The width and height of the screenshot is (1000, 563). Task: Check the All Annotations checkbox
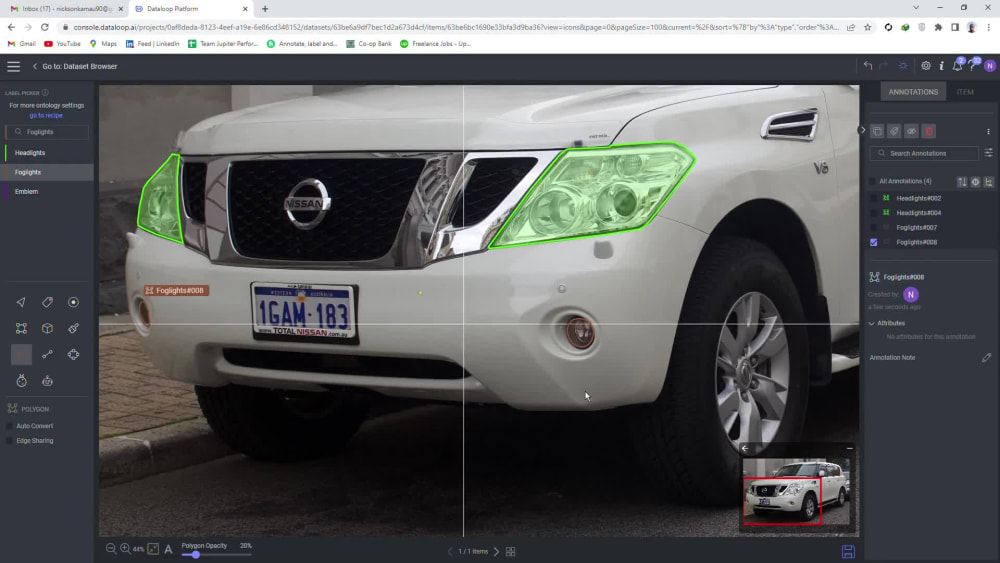[x=872, y=181]
